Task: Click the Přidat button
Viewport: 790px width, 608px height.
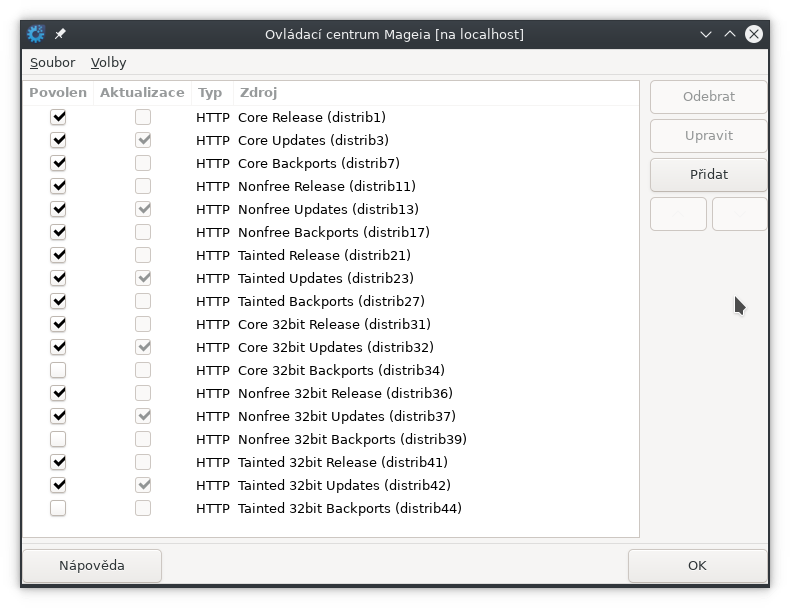Action: (708, 175)
